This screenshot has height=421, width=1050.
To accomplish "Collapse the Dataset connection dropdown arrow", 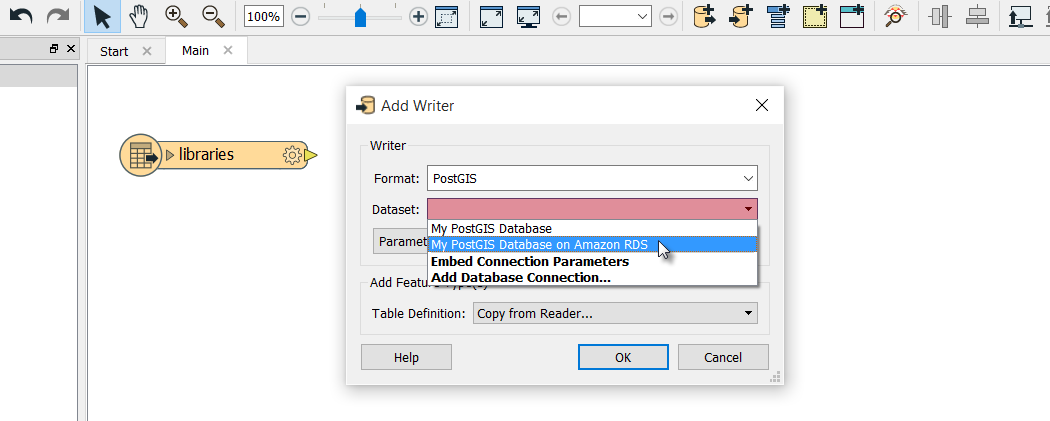I will 748,209.
